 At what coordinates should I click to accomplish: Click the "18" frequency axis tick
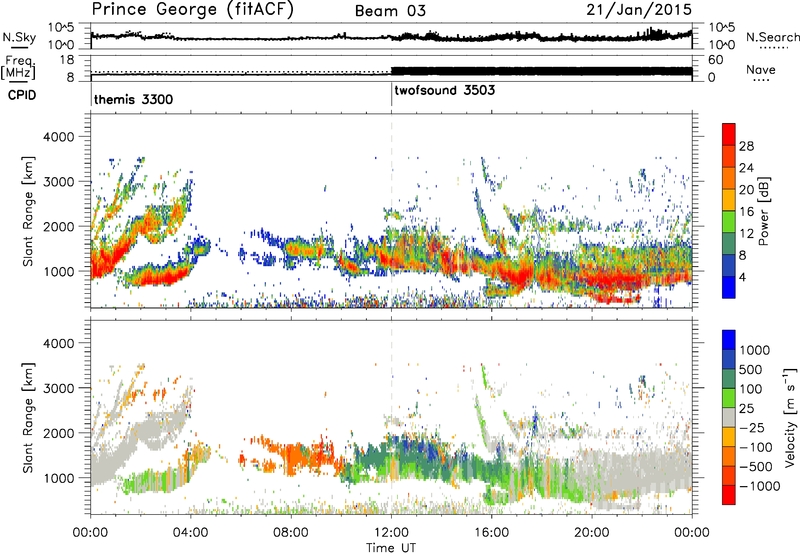tap(66, 60)
